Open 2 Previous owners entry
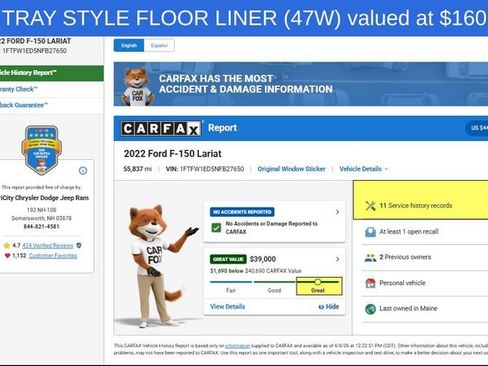This screenshot has width=488, height=366. [405, 257]
